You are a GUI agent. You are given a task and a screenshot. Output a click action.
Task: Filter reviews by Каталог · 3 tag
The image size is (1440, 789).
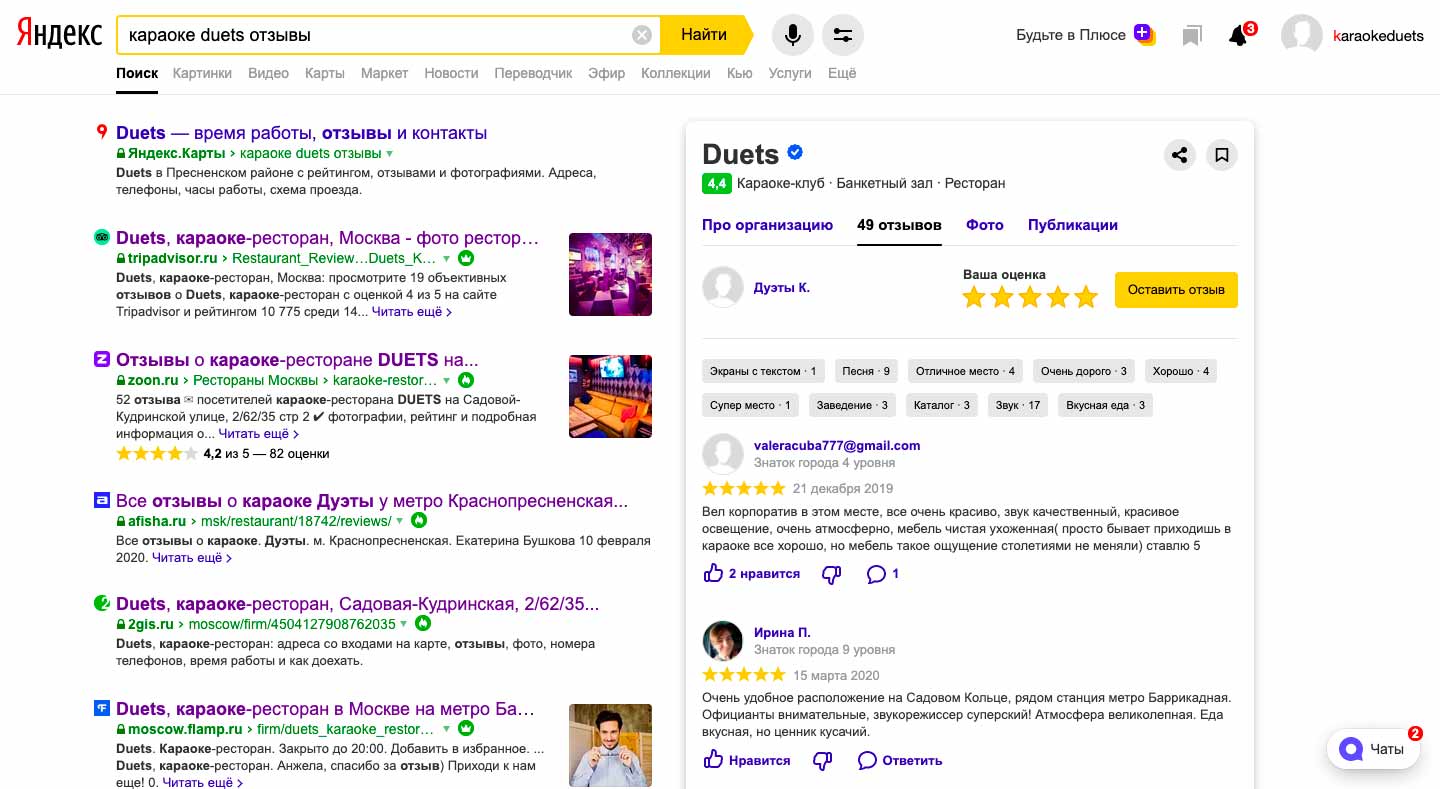(942, 405)
